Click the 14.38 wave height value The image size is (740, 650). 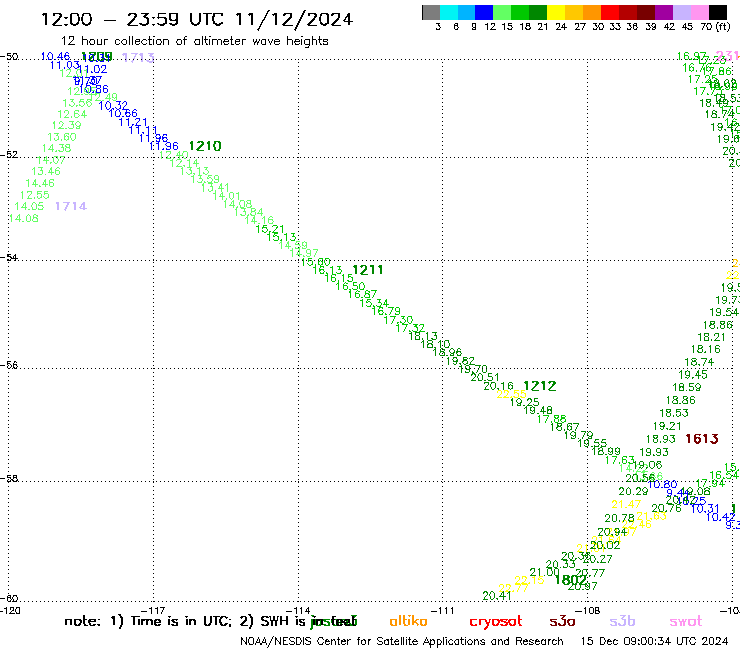(x=56, y=148)
